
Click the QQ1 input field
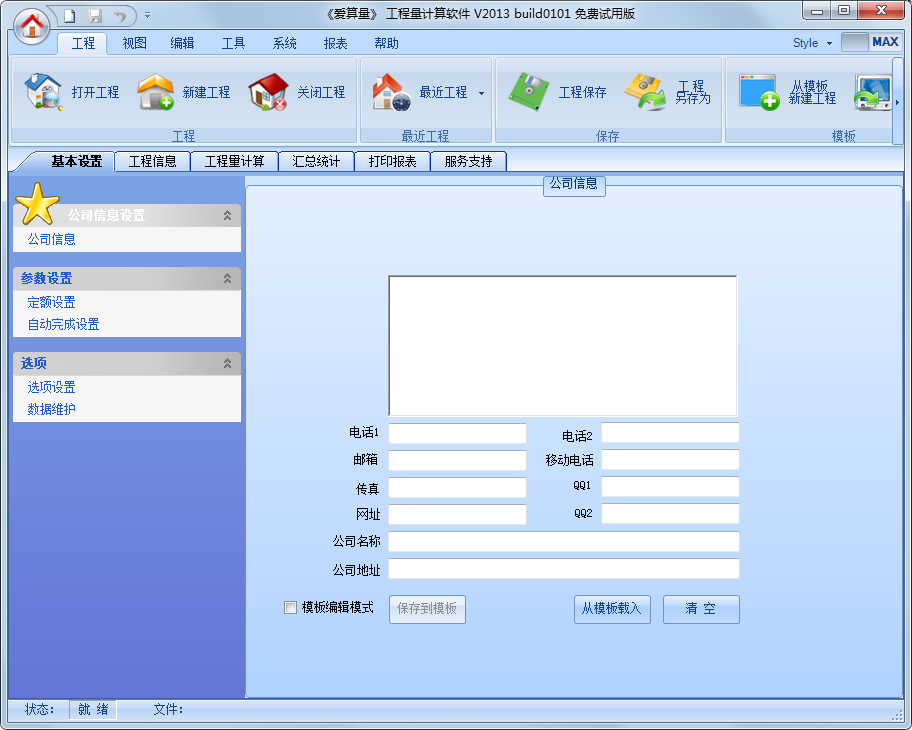670,486
